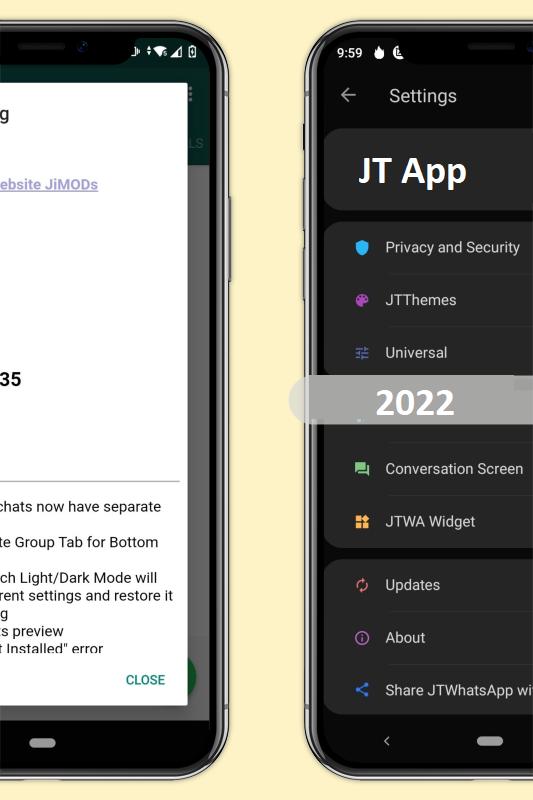Tap the 'chats now have separate' changelog line
The width and height of the screenshot is (533, 800).
coord(80,507)
